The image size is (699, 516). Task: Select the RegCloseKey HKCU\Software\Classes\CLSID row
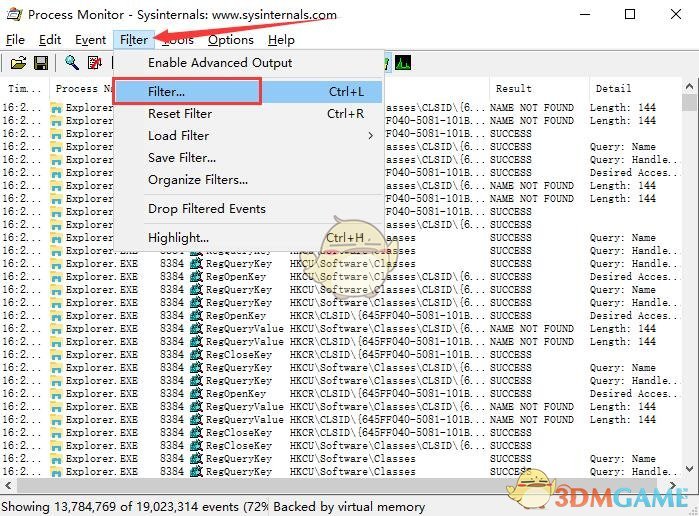pos(341,446)
